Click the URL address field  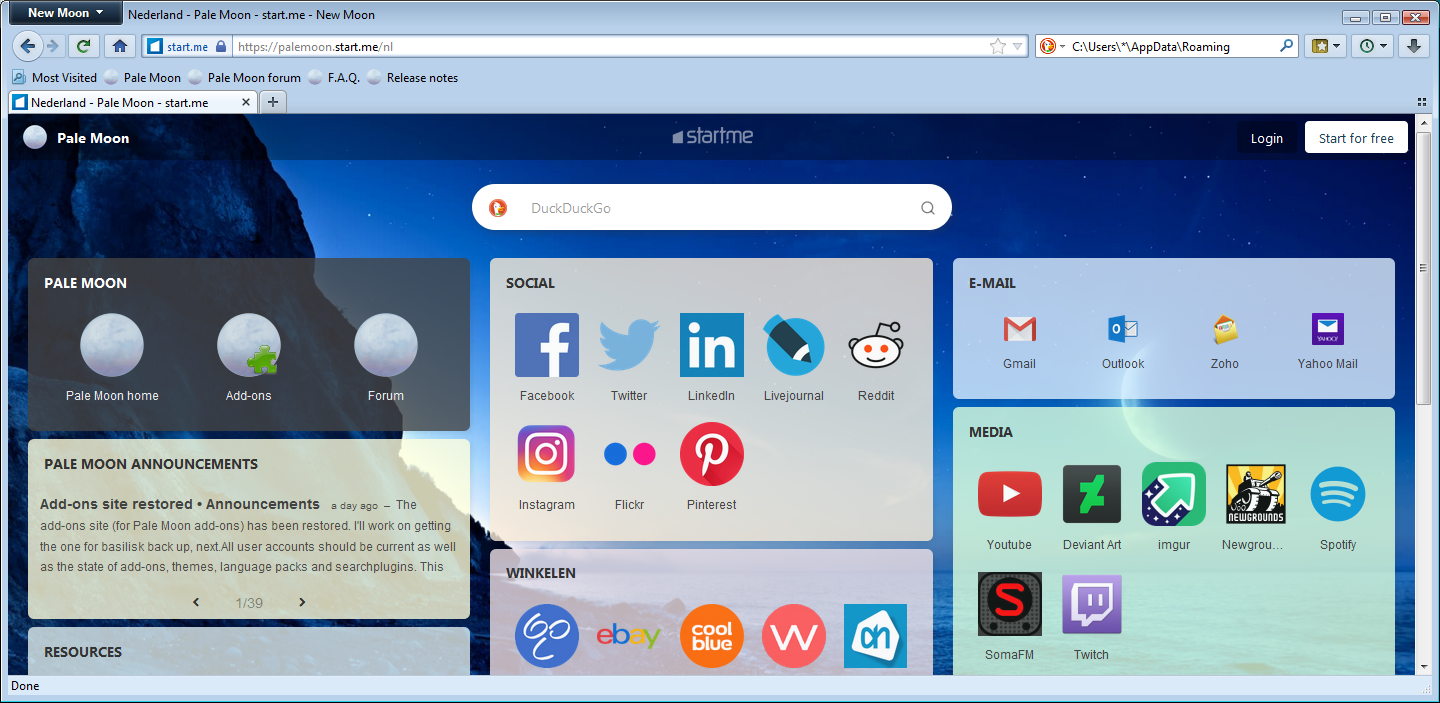click(610, 46)
